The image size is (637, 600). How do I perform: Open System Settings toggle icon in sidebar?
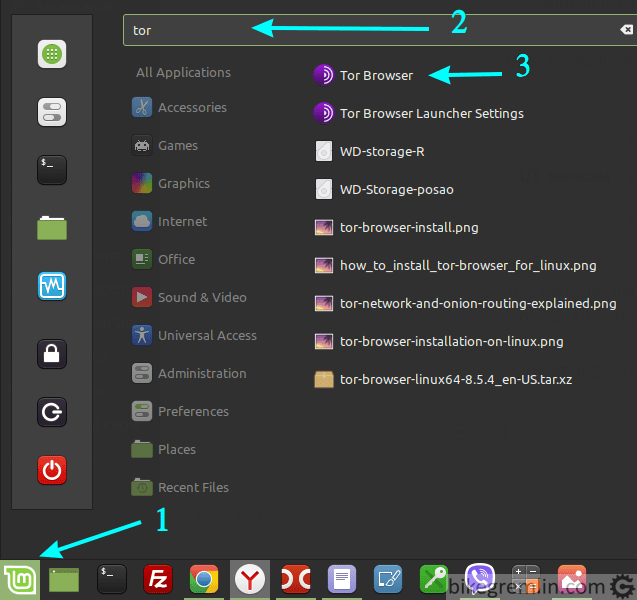click(52, 112)
